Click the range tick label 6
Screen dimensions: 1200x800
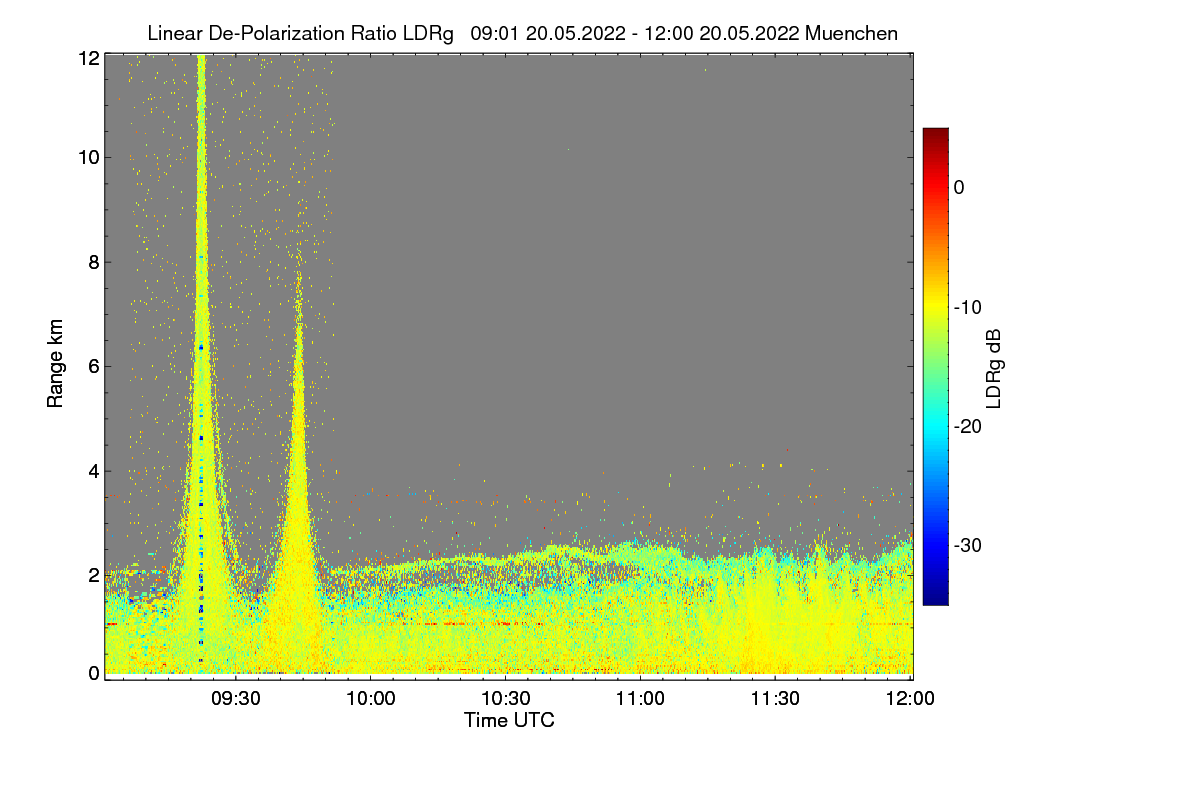click(93, 366)
